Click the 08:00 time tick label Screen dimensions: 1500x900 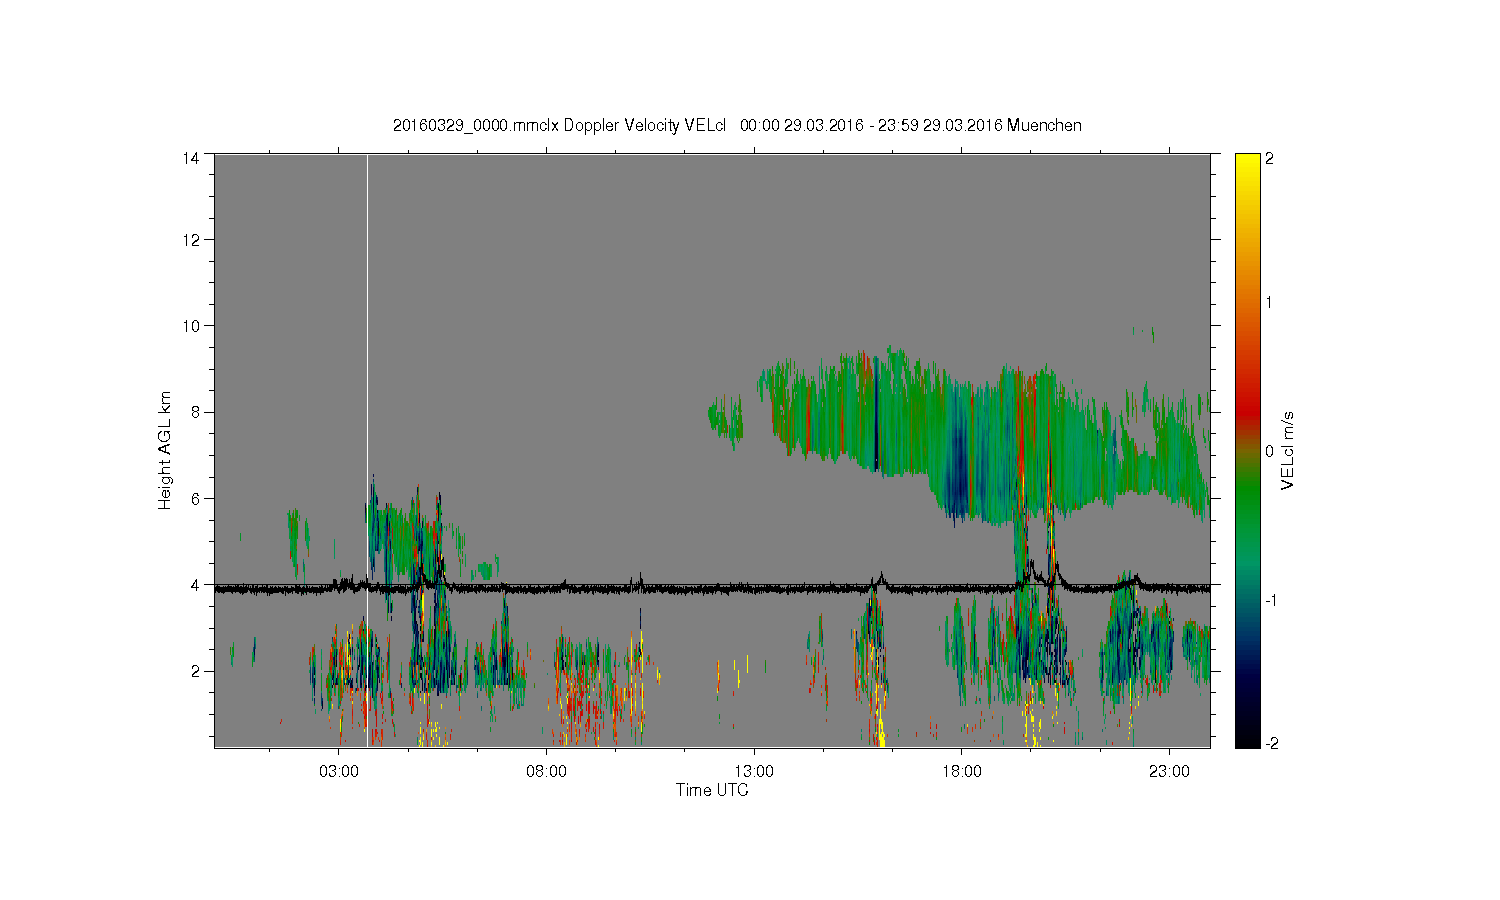click(x=546, y=772)
